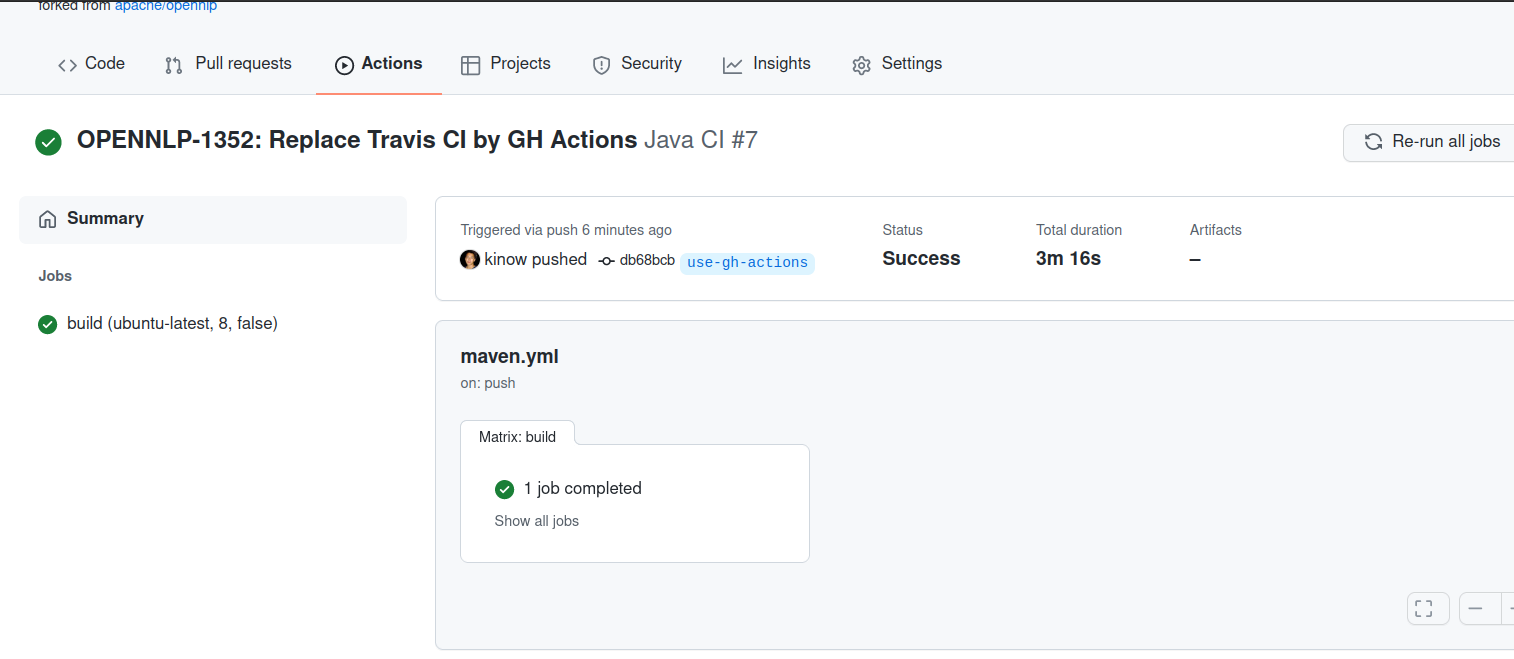The width and height of the screenshot is (1514, 659).
Task: Click the commit node icon
Action: pyautogui.click(x=606, y=261)
